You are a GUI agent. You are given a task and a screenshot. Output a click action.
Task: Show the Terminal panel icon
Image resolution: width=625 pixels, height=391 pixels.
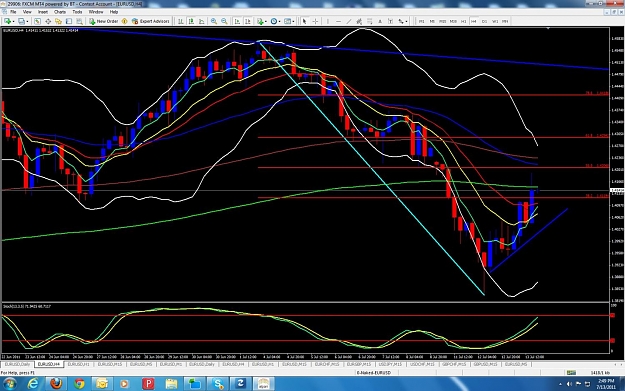point(69,21)
